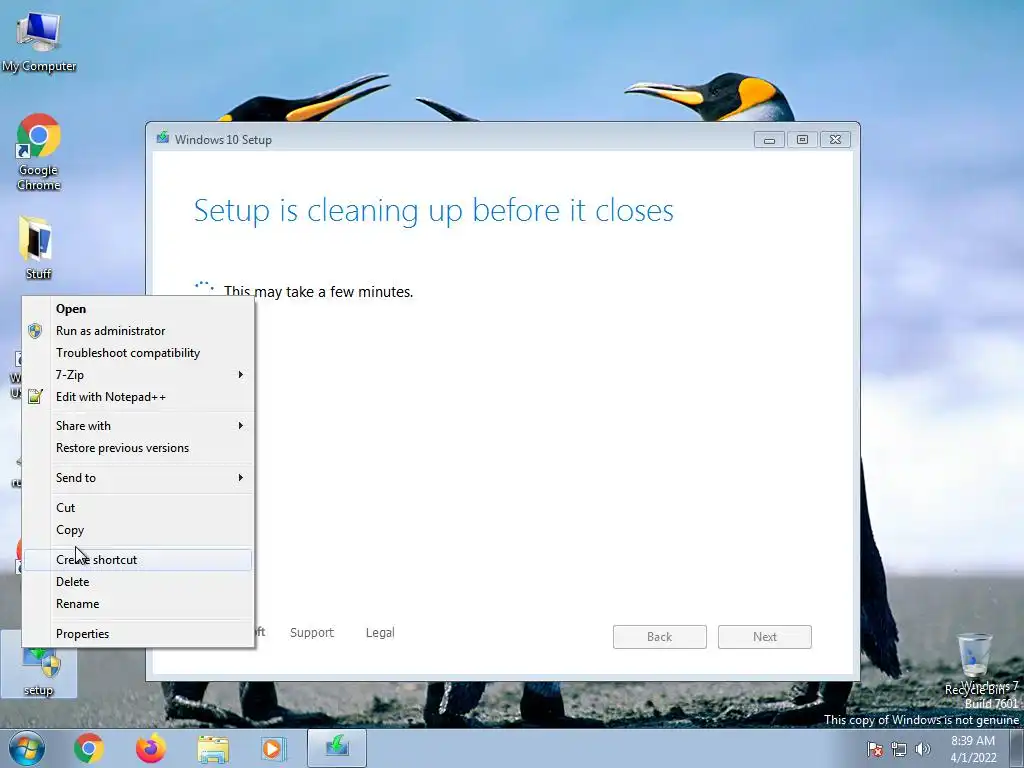
Task: Click the Back button in Setup
Action: [x=660, y=637]
